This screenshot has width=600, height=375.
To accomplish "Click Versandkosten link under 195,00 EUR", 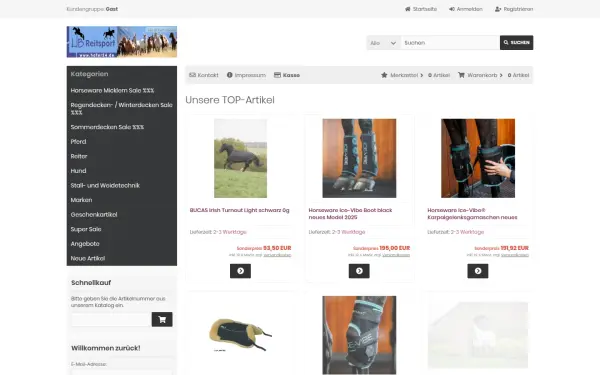I will tap(396, 255).
